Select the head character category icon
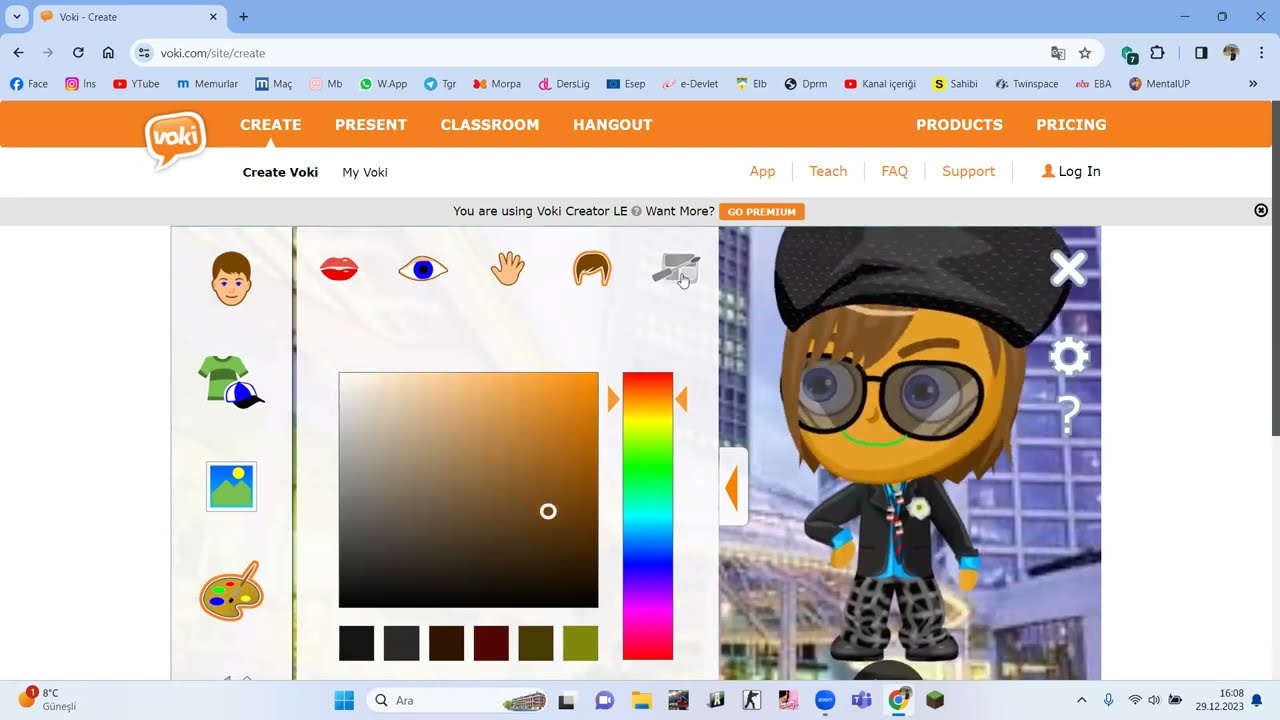 point(231,278)
